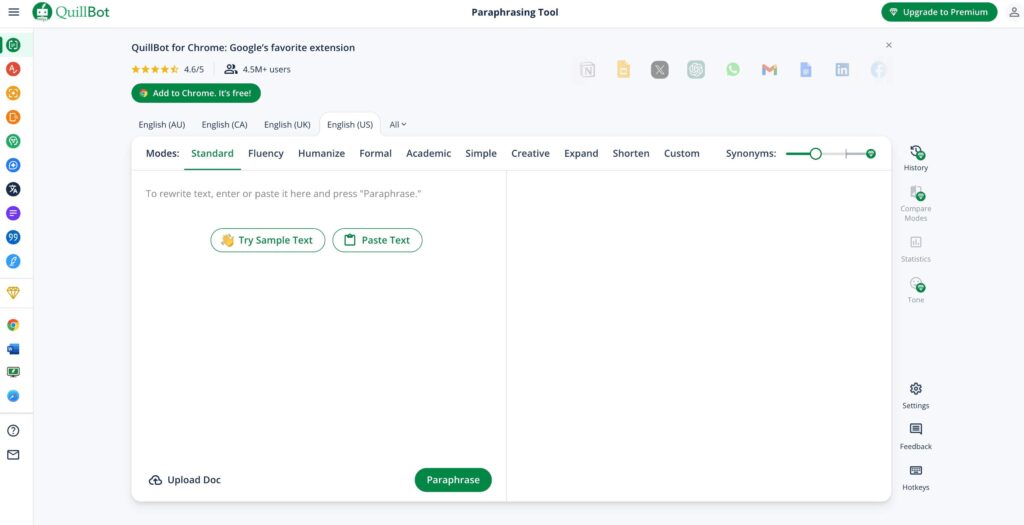
Task: Select Custom mode
Action: (682, 153)
